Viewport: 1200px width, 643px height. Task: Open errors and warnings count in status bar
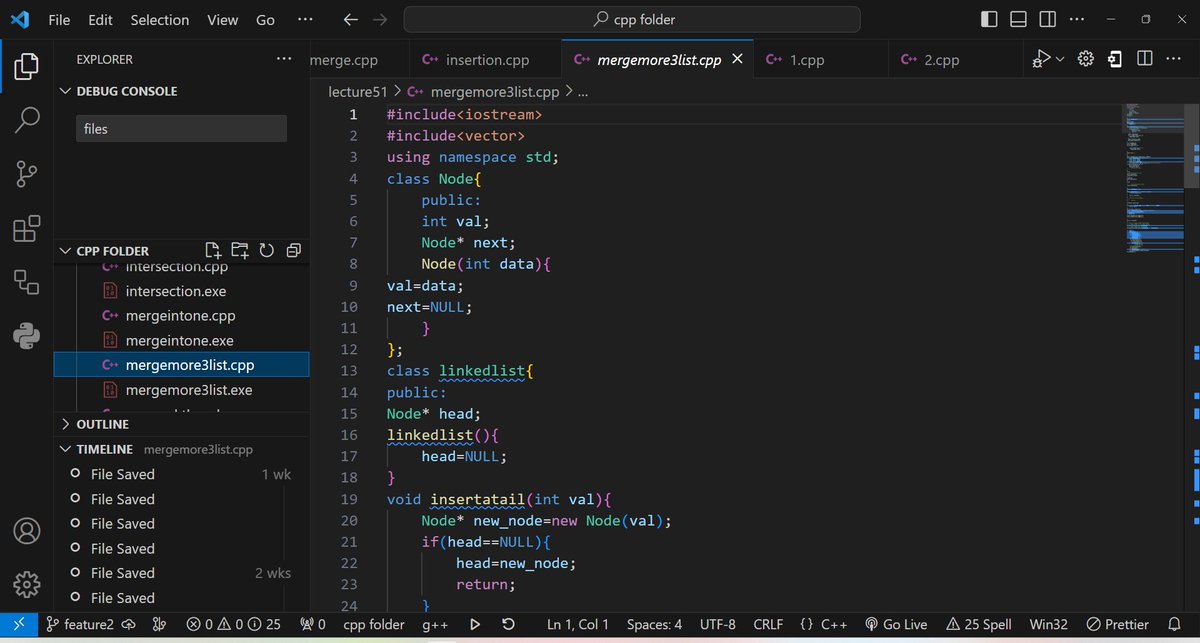point(233,624)
